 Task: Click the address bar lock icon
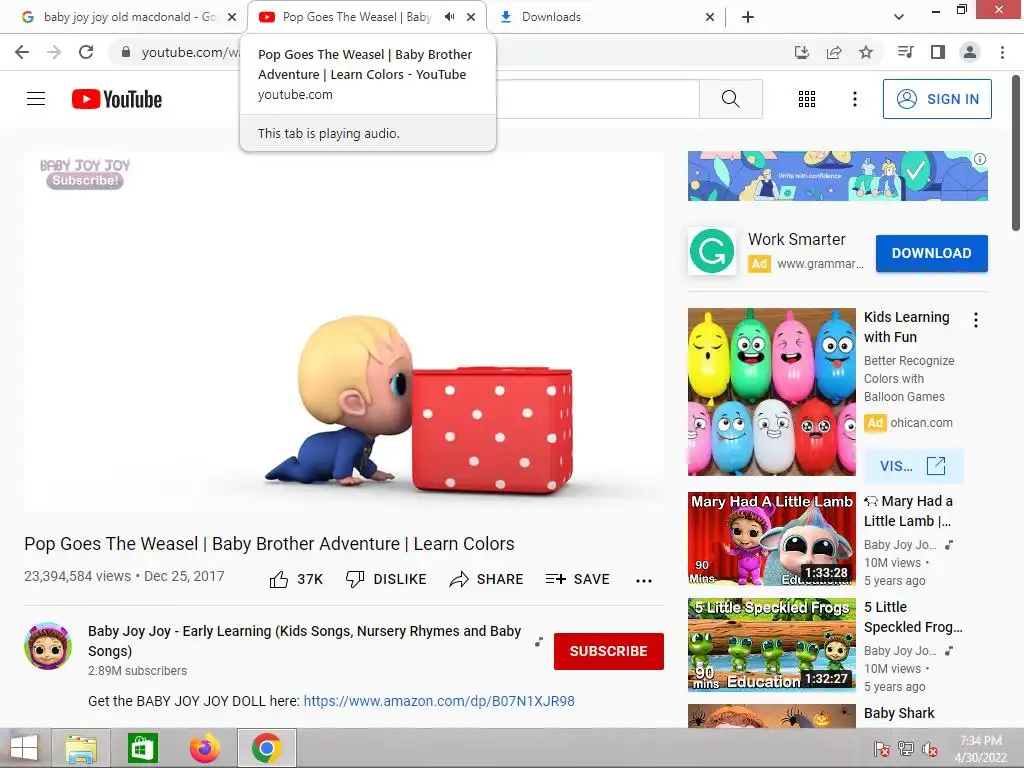[x=125, y=52]
